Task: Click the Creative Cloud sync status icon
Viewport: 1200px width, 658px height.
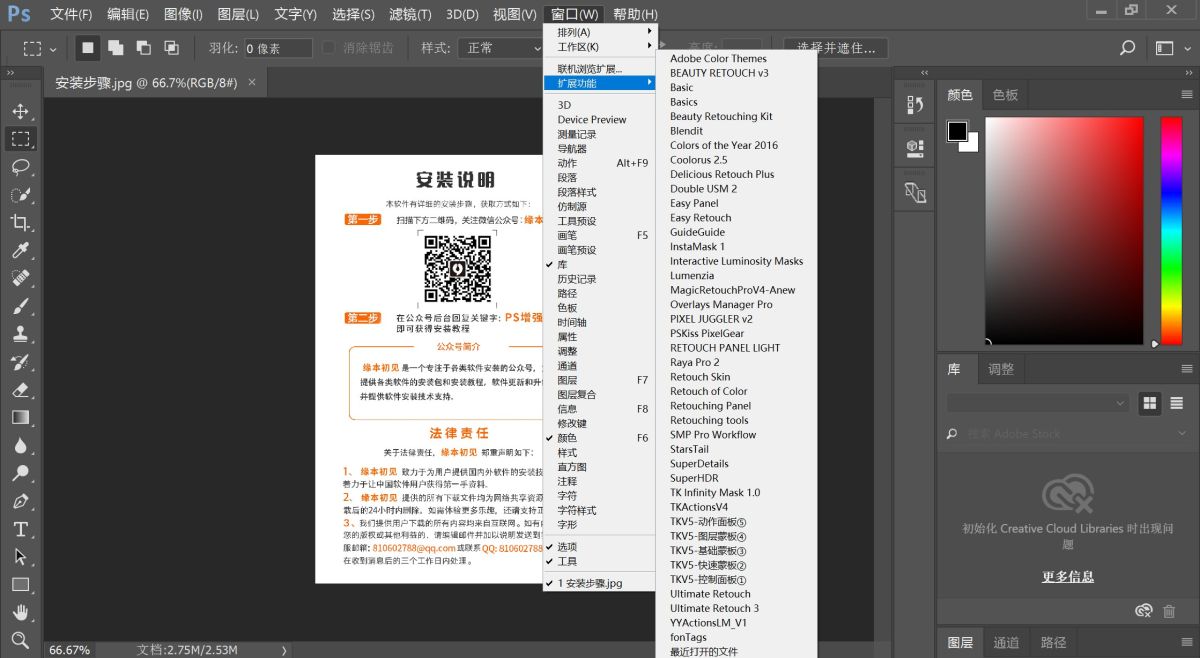Action: (x=1144, y=611)
